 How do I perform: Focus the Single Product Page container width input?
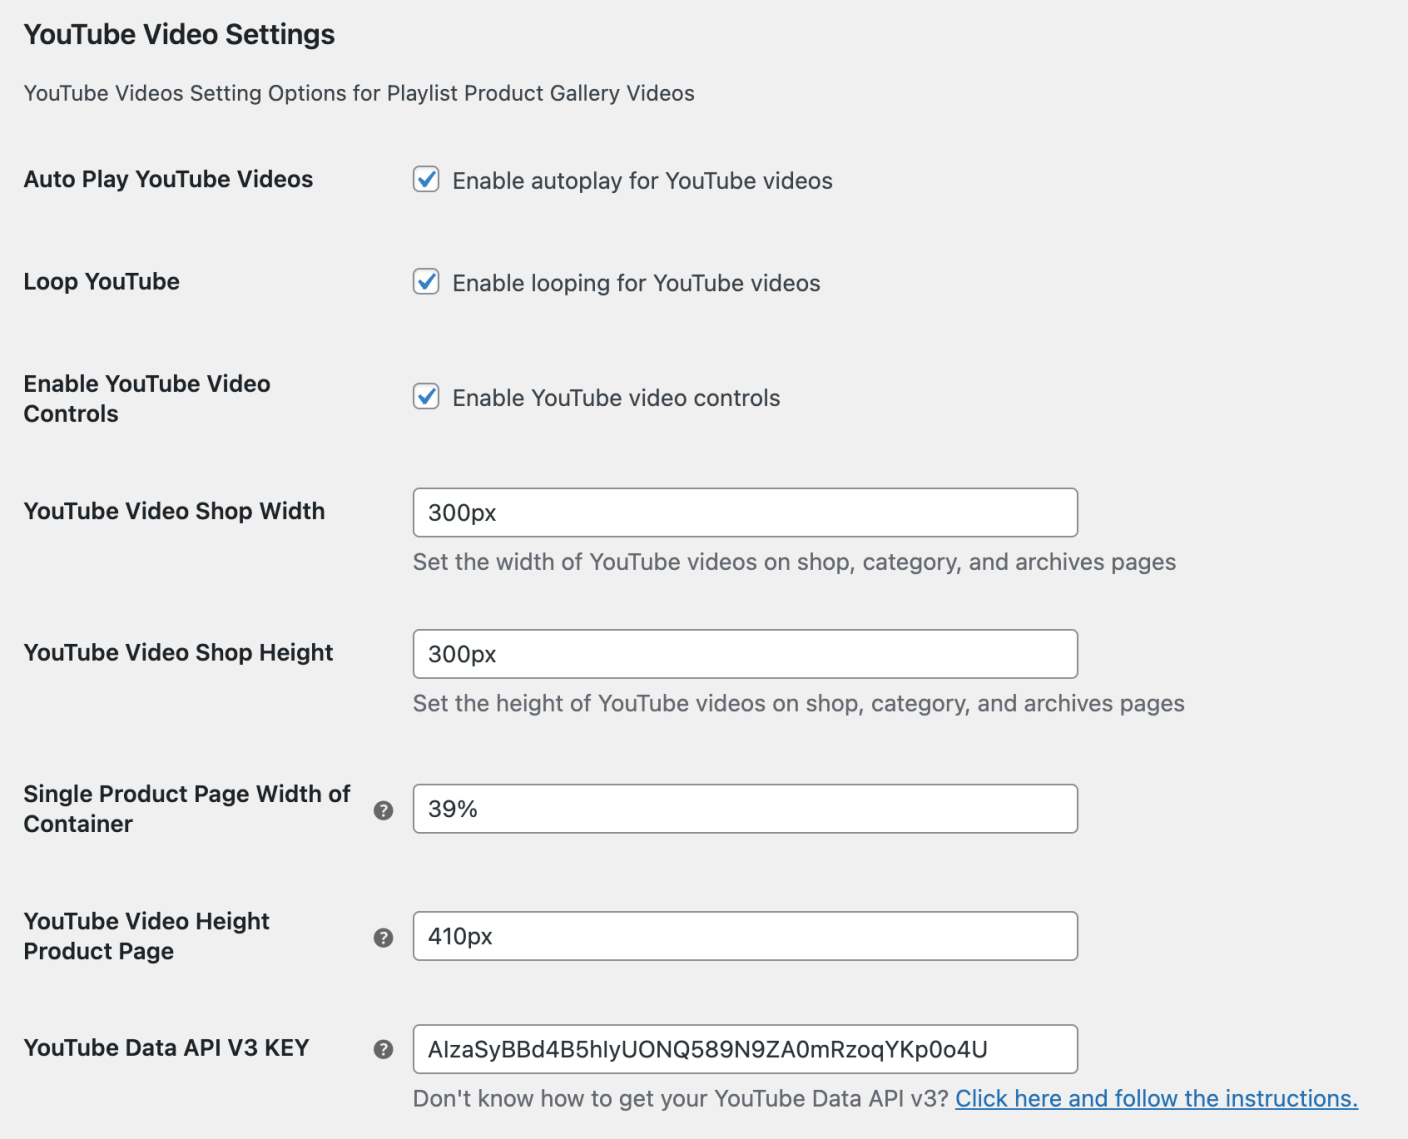[x=744, y=809]
